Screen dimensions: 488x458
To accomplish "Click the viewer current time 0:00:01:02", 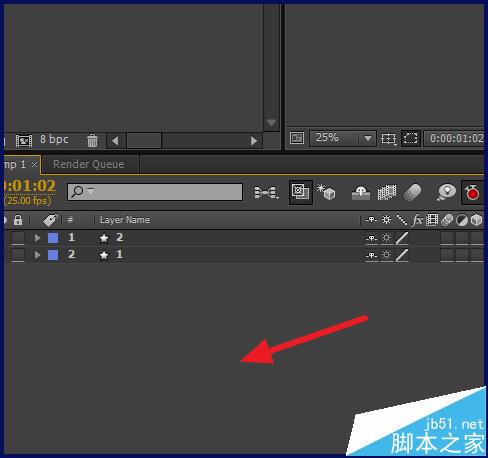I will pos(455,138).
